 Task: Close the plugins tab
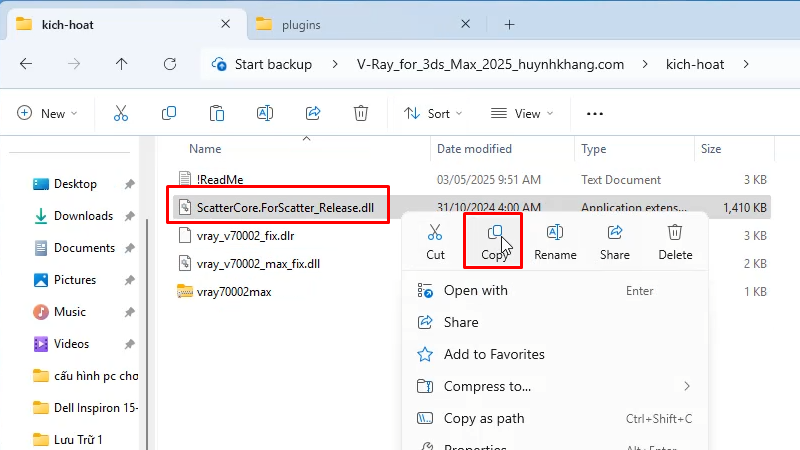click(465, 24)
